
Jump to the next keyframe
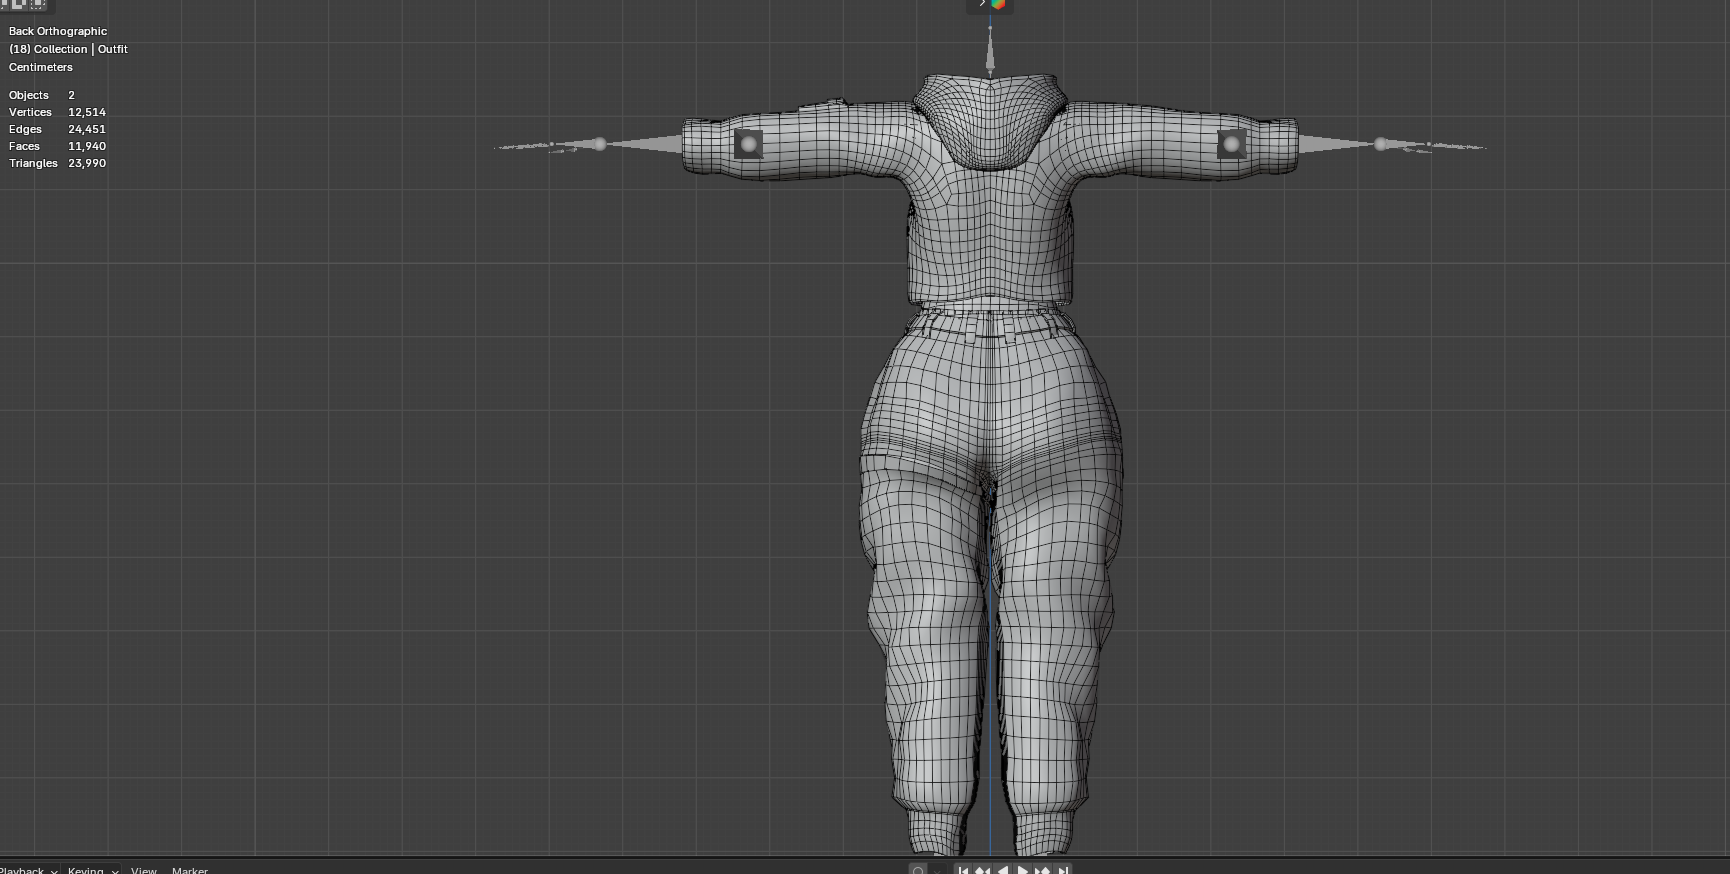pos(1043,870)
